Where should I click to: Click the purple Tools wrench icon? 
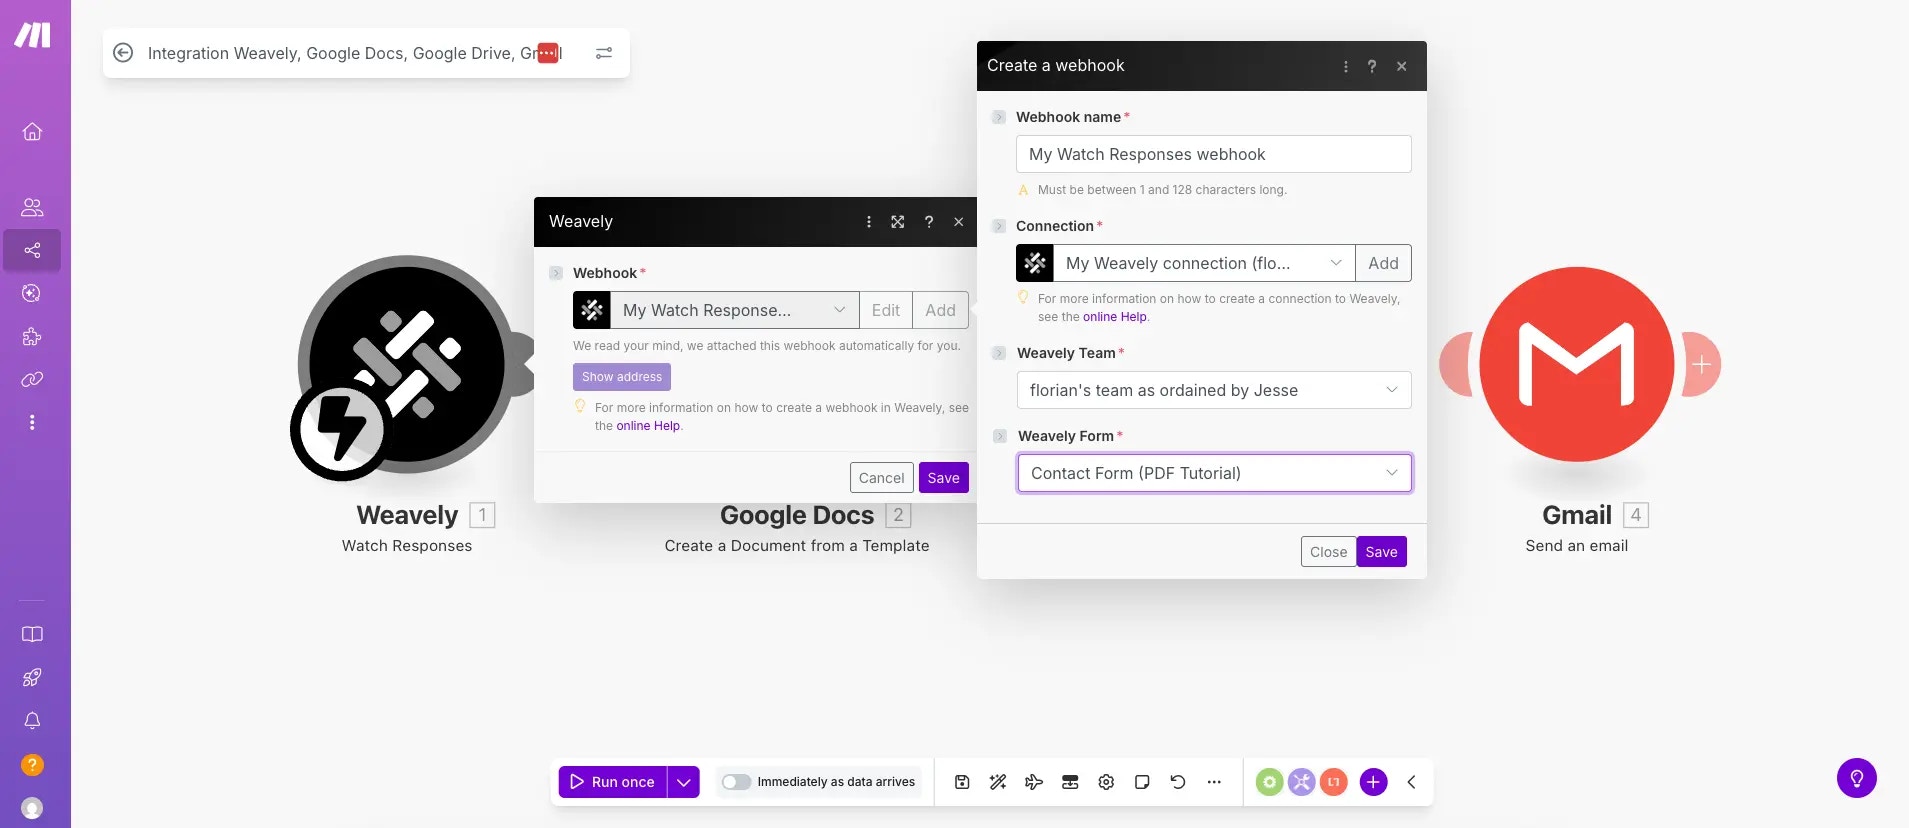pos(1301,782)
